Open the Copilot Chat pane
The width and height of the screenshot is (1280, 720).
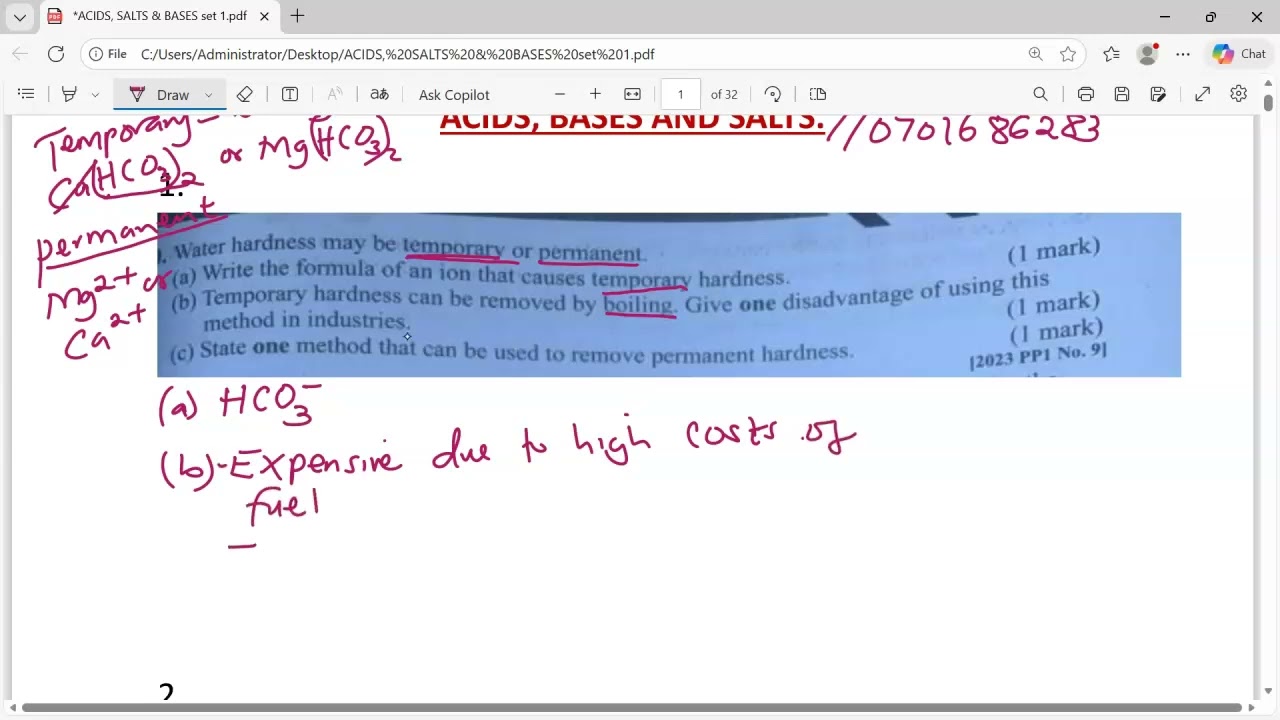[1239, 54]
